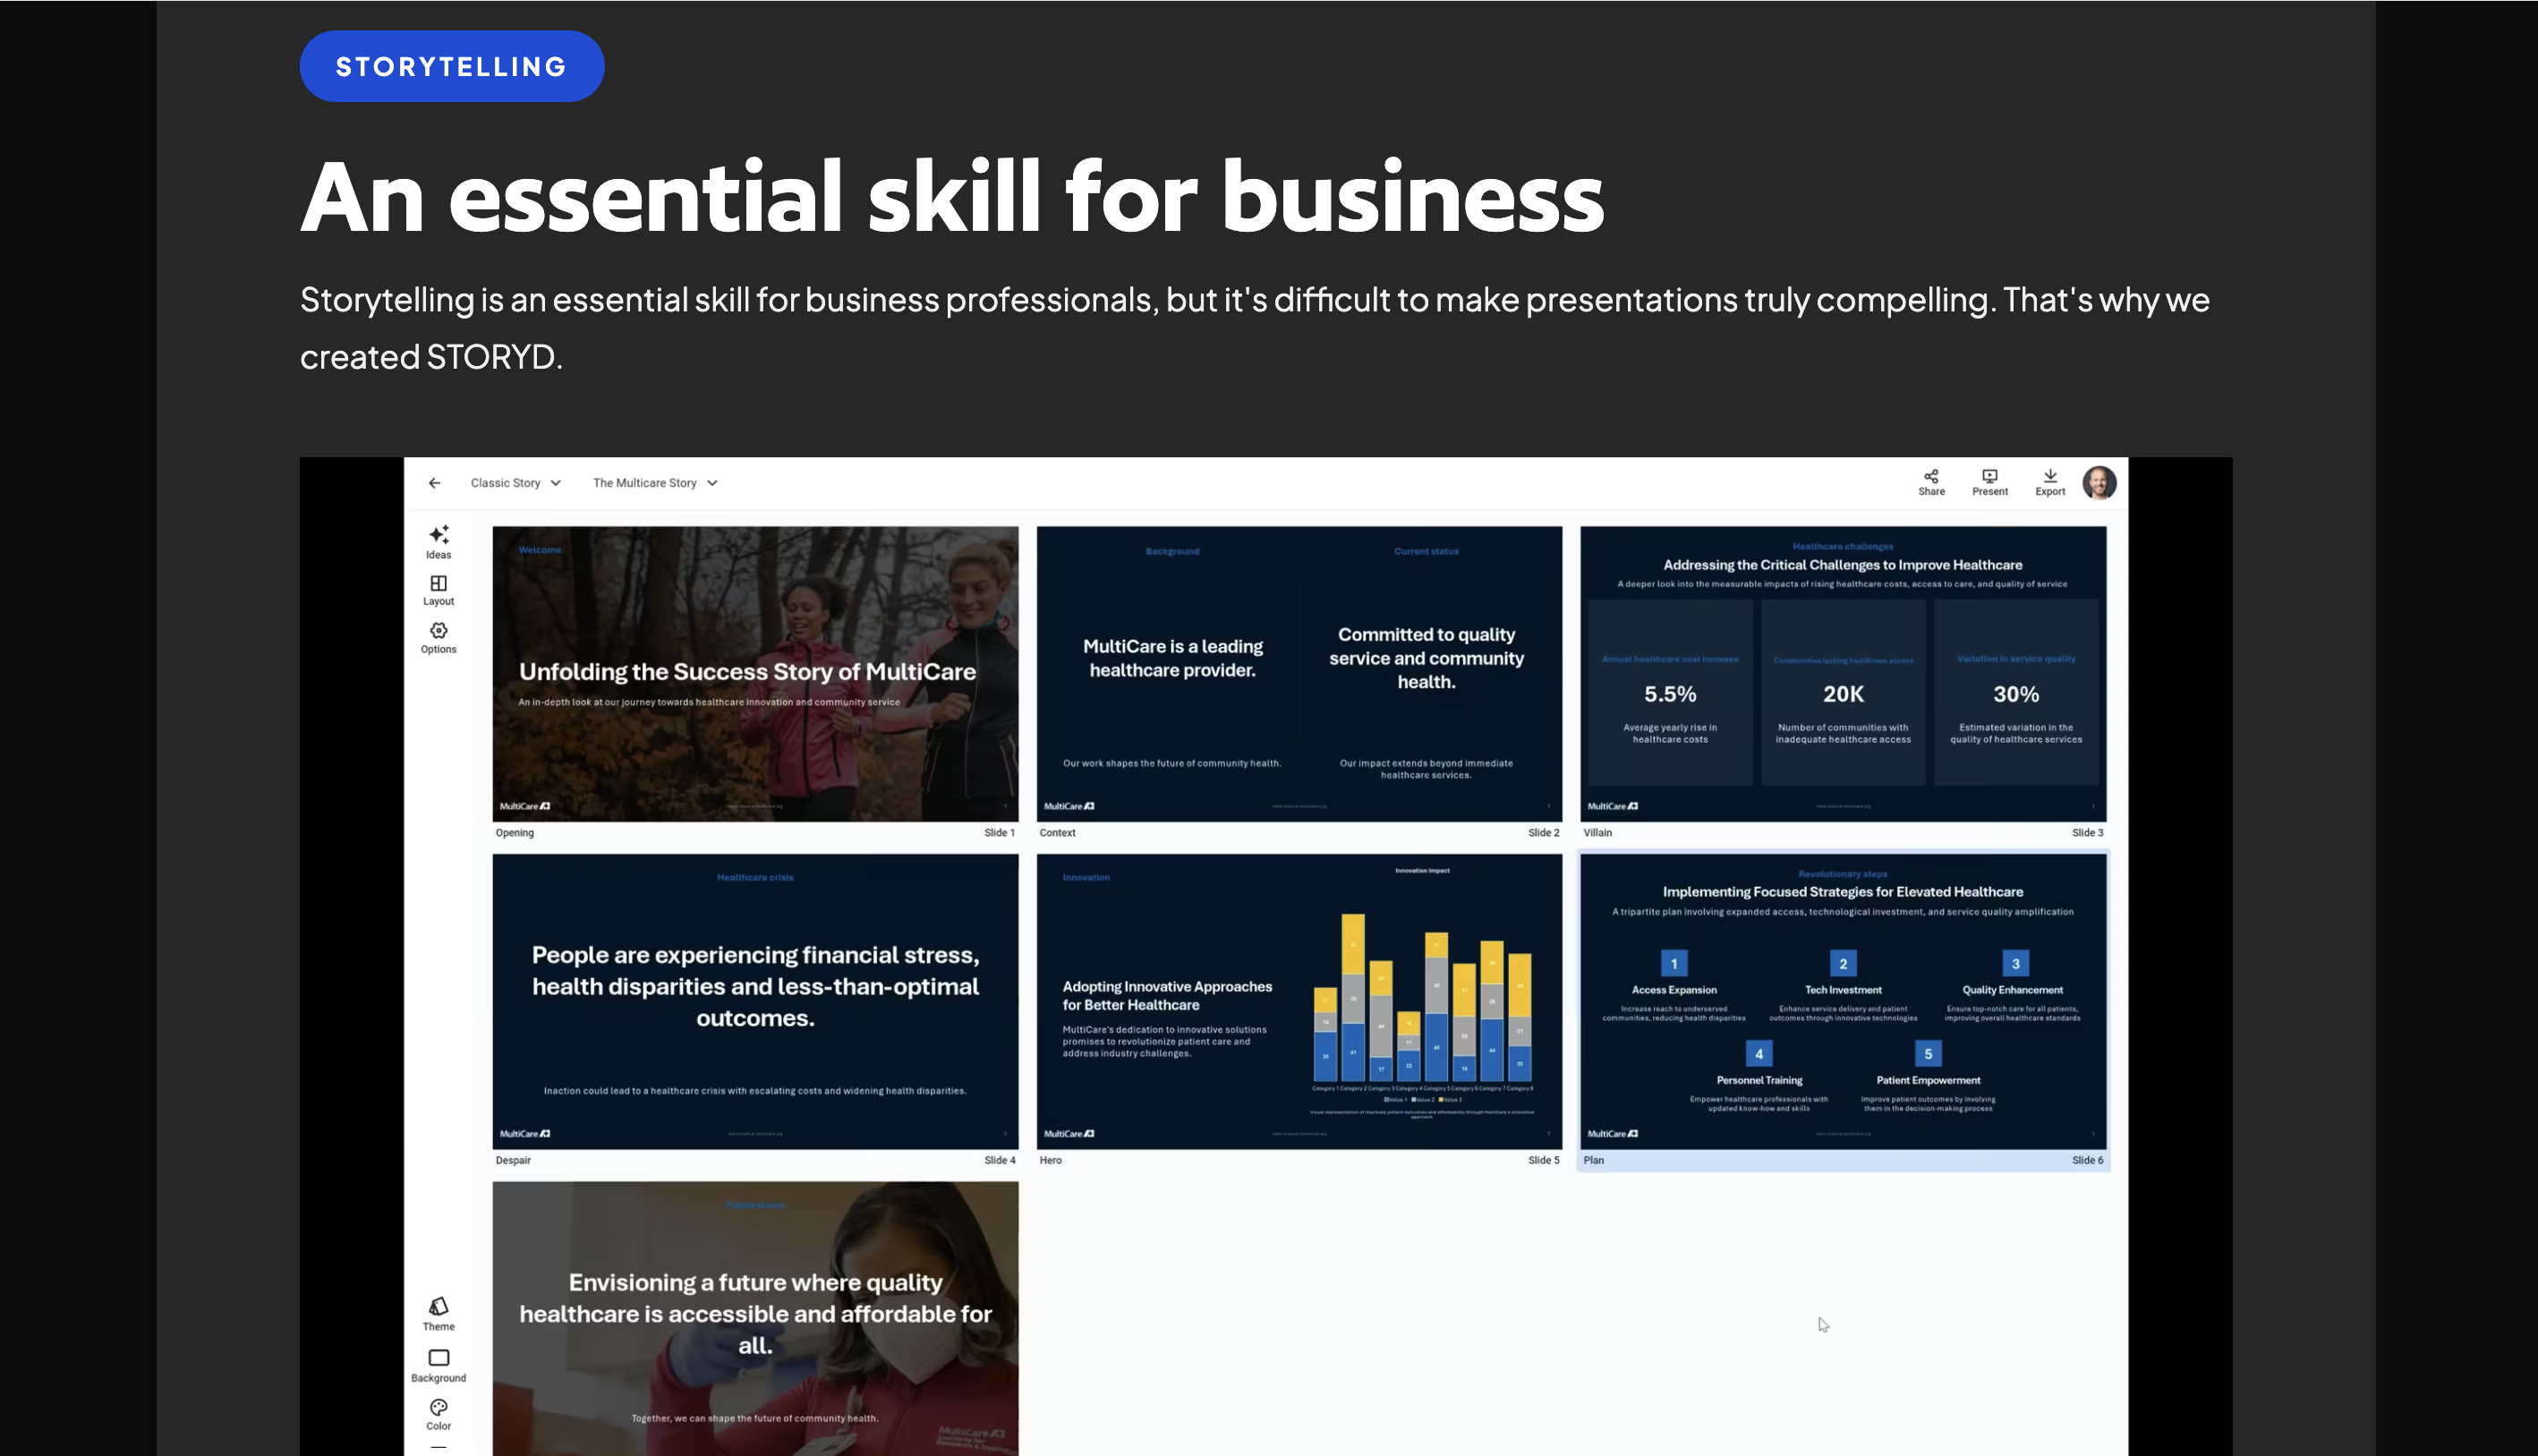Expand the Classic Story dropdown
This screenshot has width=2538, height=1456.
click(x=515, y=483)
